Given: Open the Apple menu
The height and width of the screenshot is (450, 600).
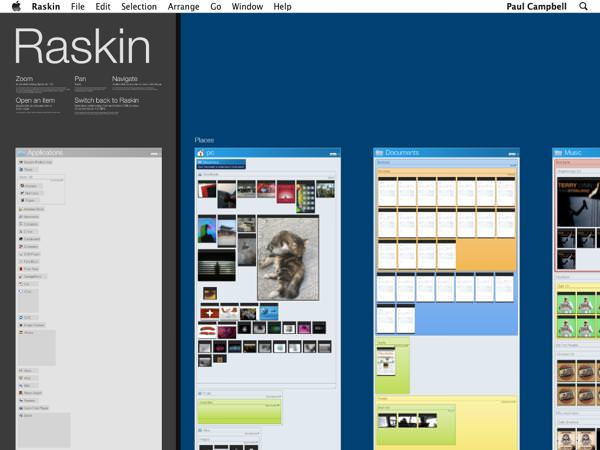Looking at the screenshot, I should pyautogui.click(x=16, y=7).
